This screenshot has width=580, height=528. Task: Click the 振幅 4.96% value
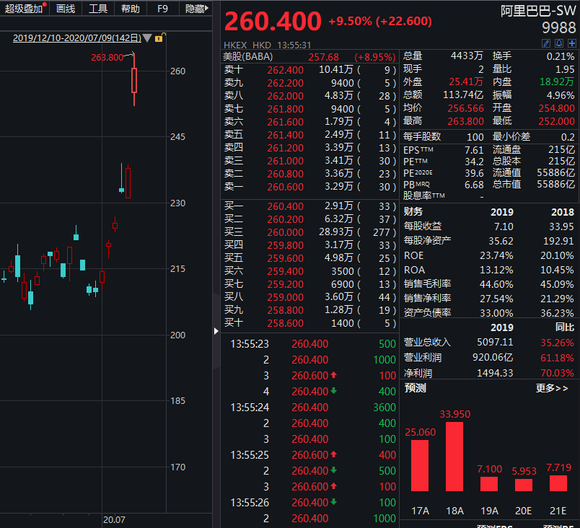[x=560, y=95]
